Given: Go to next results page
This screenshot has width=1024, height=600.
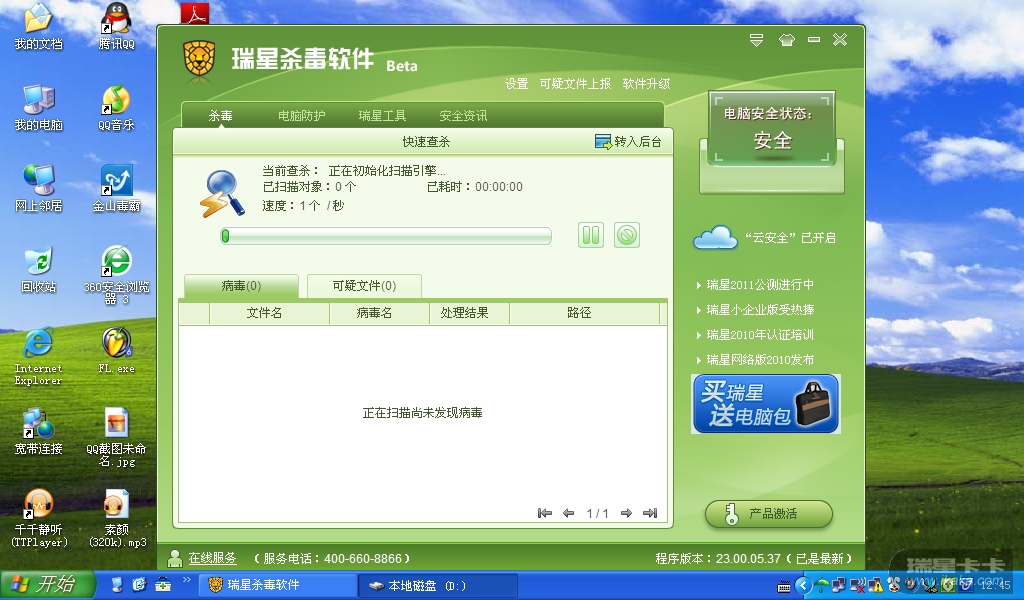Looking at the screenshot, I should pos(626,513).
